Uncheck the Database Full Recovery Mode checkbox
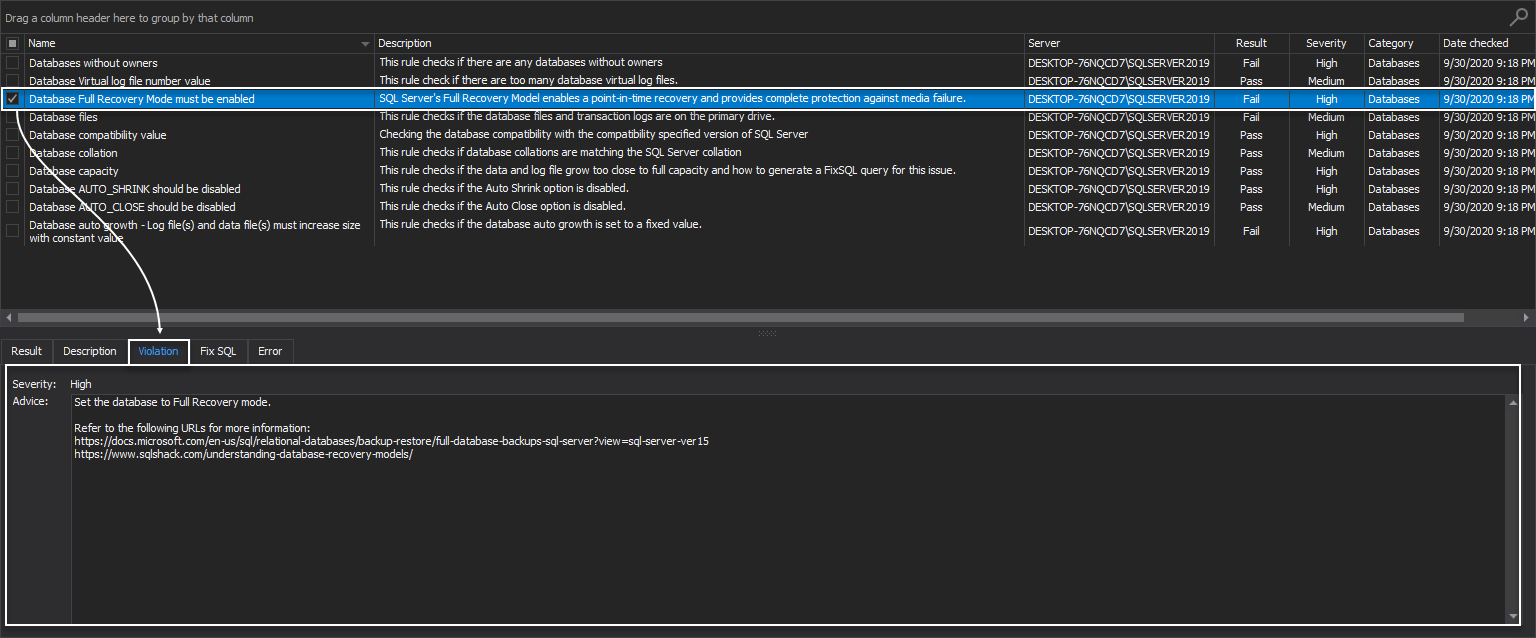1536x638 pixels. 12,98
